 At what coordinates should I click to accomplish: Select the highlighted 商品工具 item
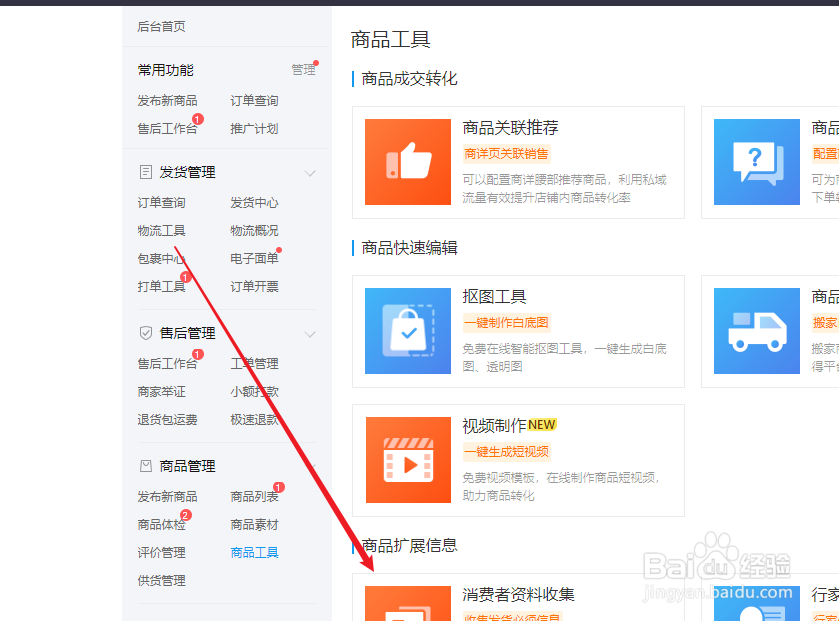(x=254, y=552)
